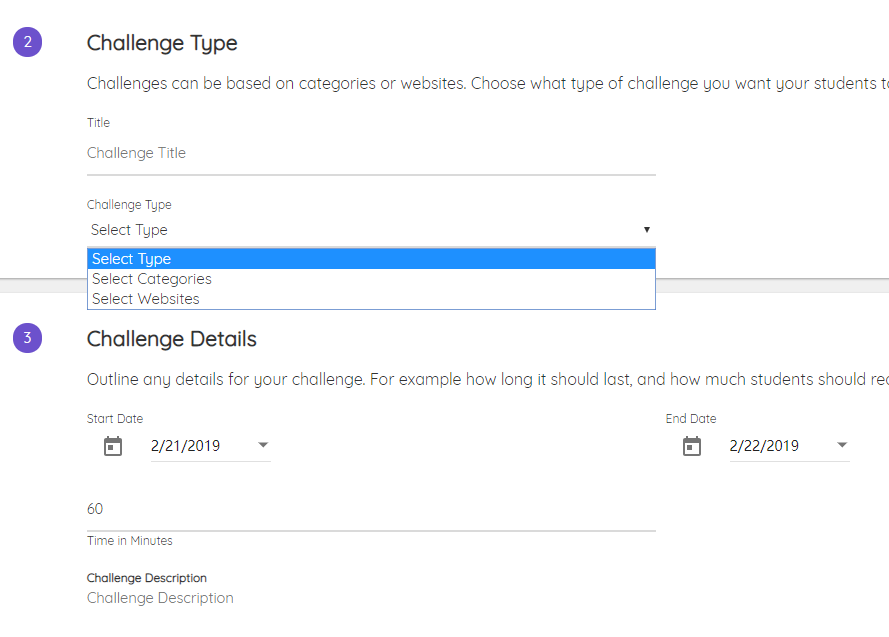Click the start date value 2/21/2019
889x637 pixels.
[186, 446]
